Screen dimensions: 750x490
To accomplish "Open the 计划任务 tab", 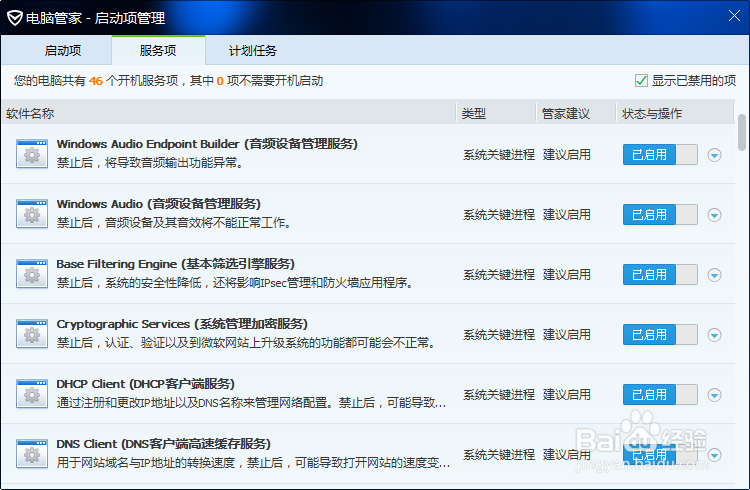I will tap(253, 50).
